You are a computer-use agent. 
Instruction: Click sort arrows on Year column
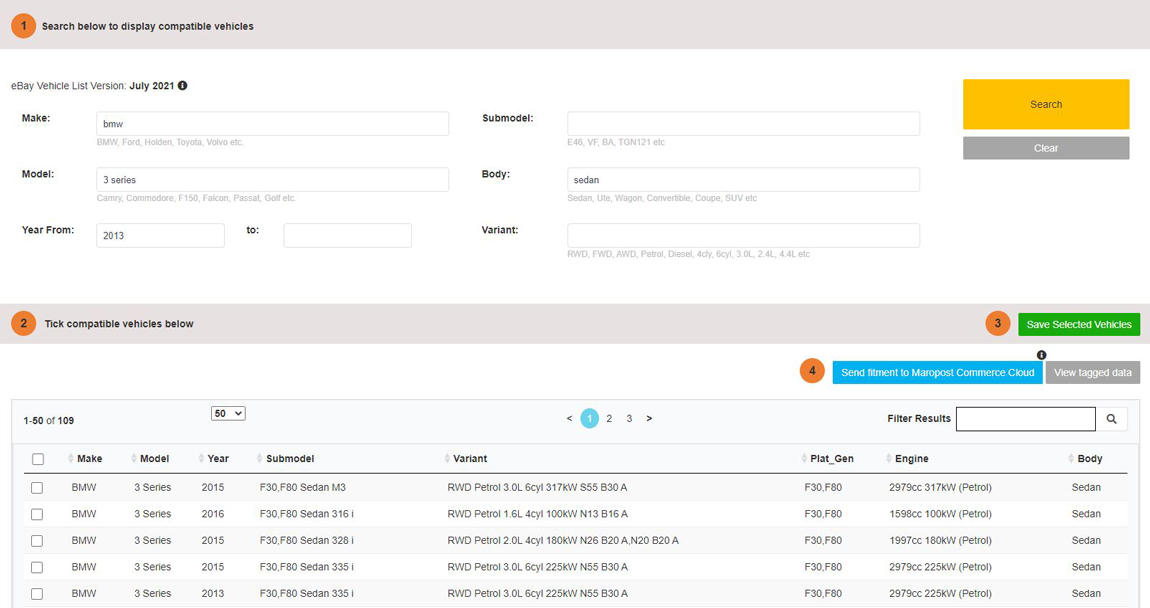(x=200, y=459)
